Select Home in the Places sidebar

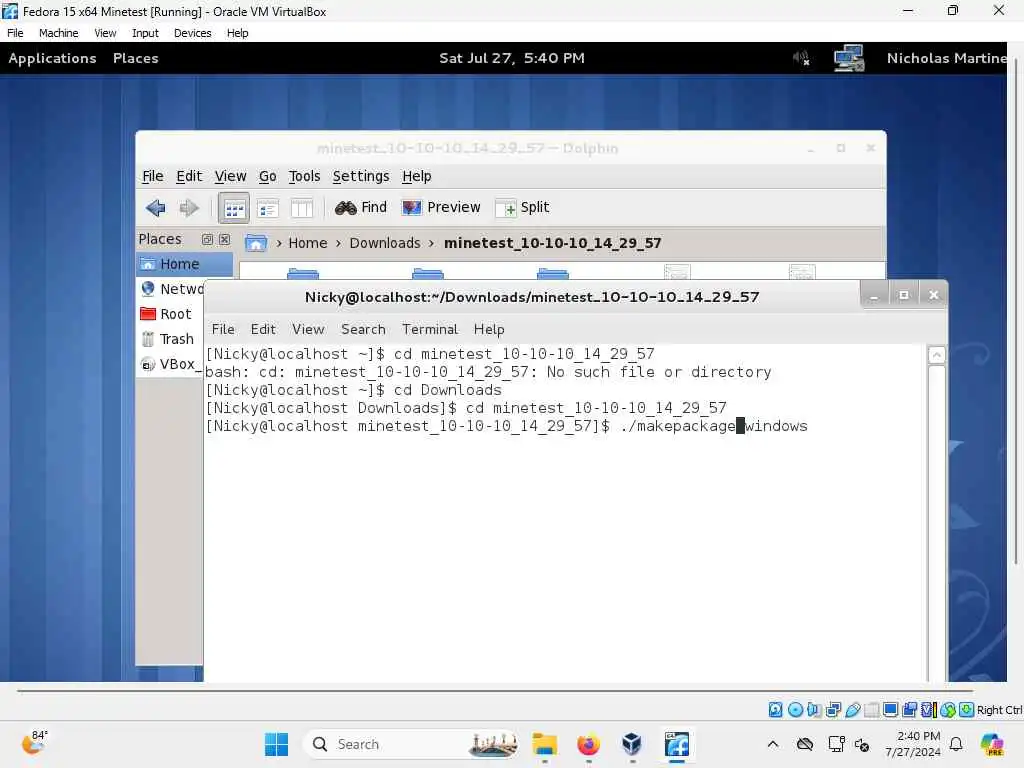pyautogui.click(x=184, y=264)
